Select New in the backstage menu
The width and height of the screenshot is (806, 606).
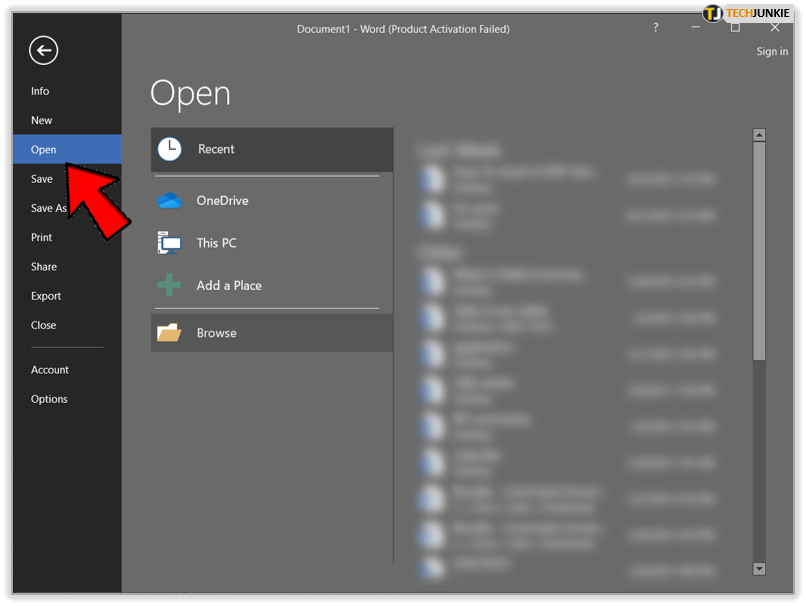[41, 120]
